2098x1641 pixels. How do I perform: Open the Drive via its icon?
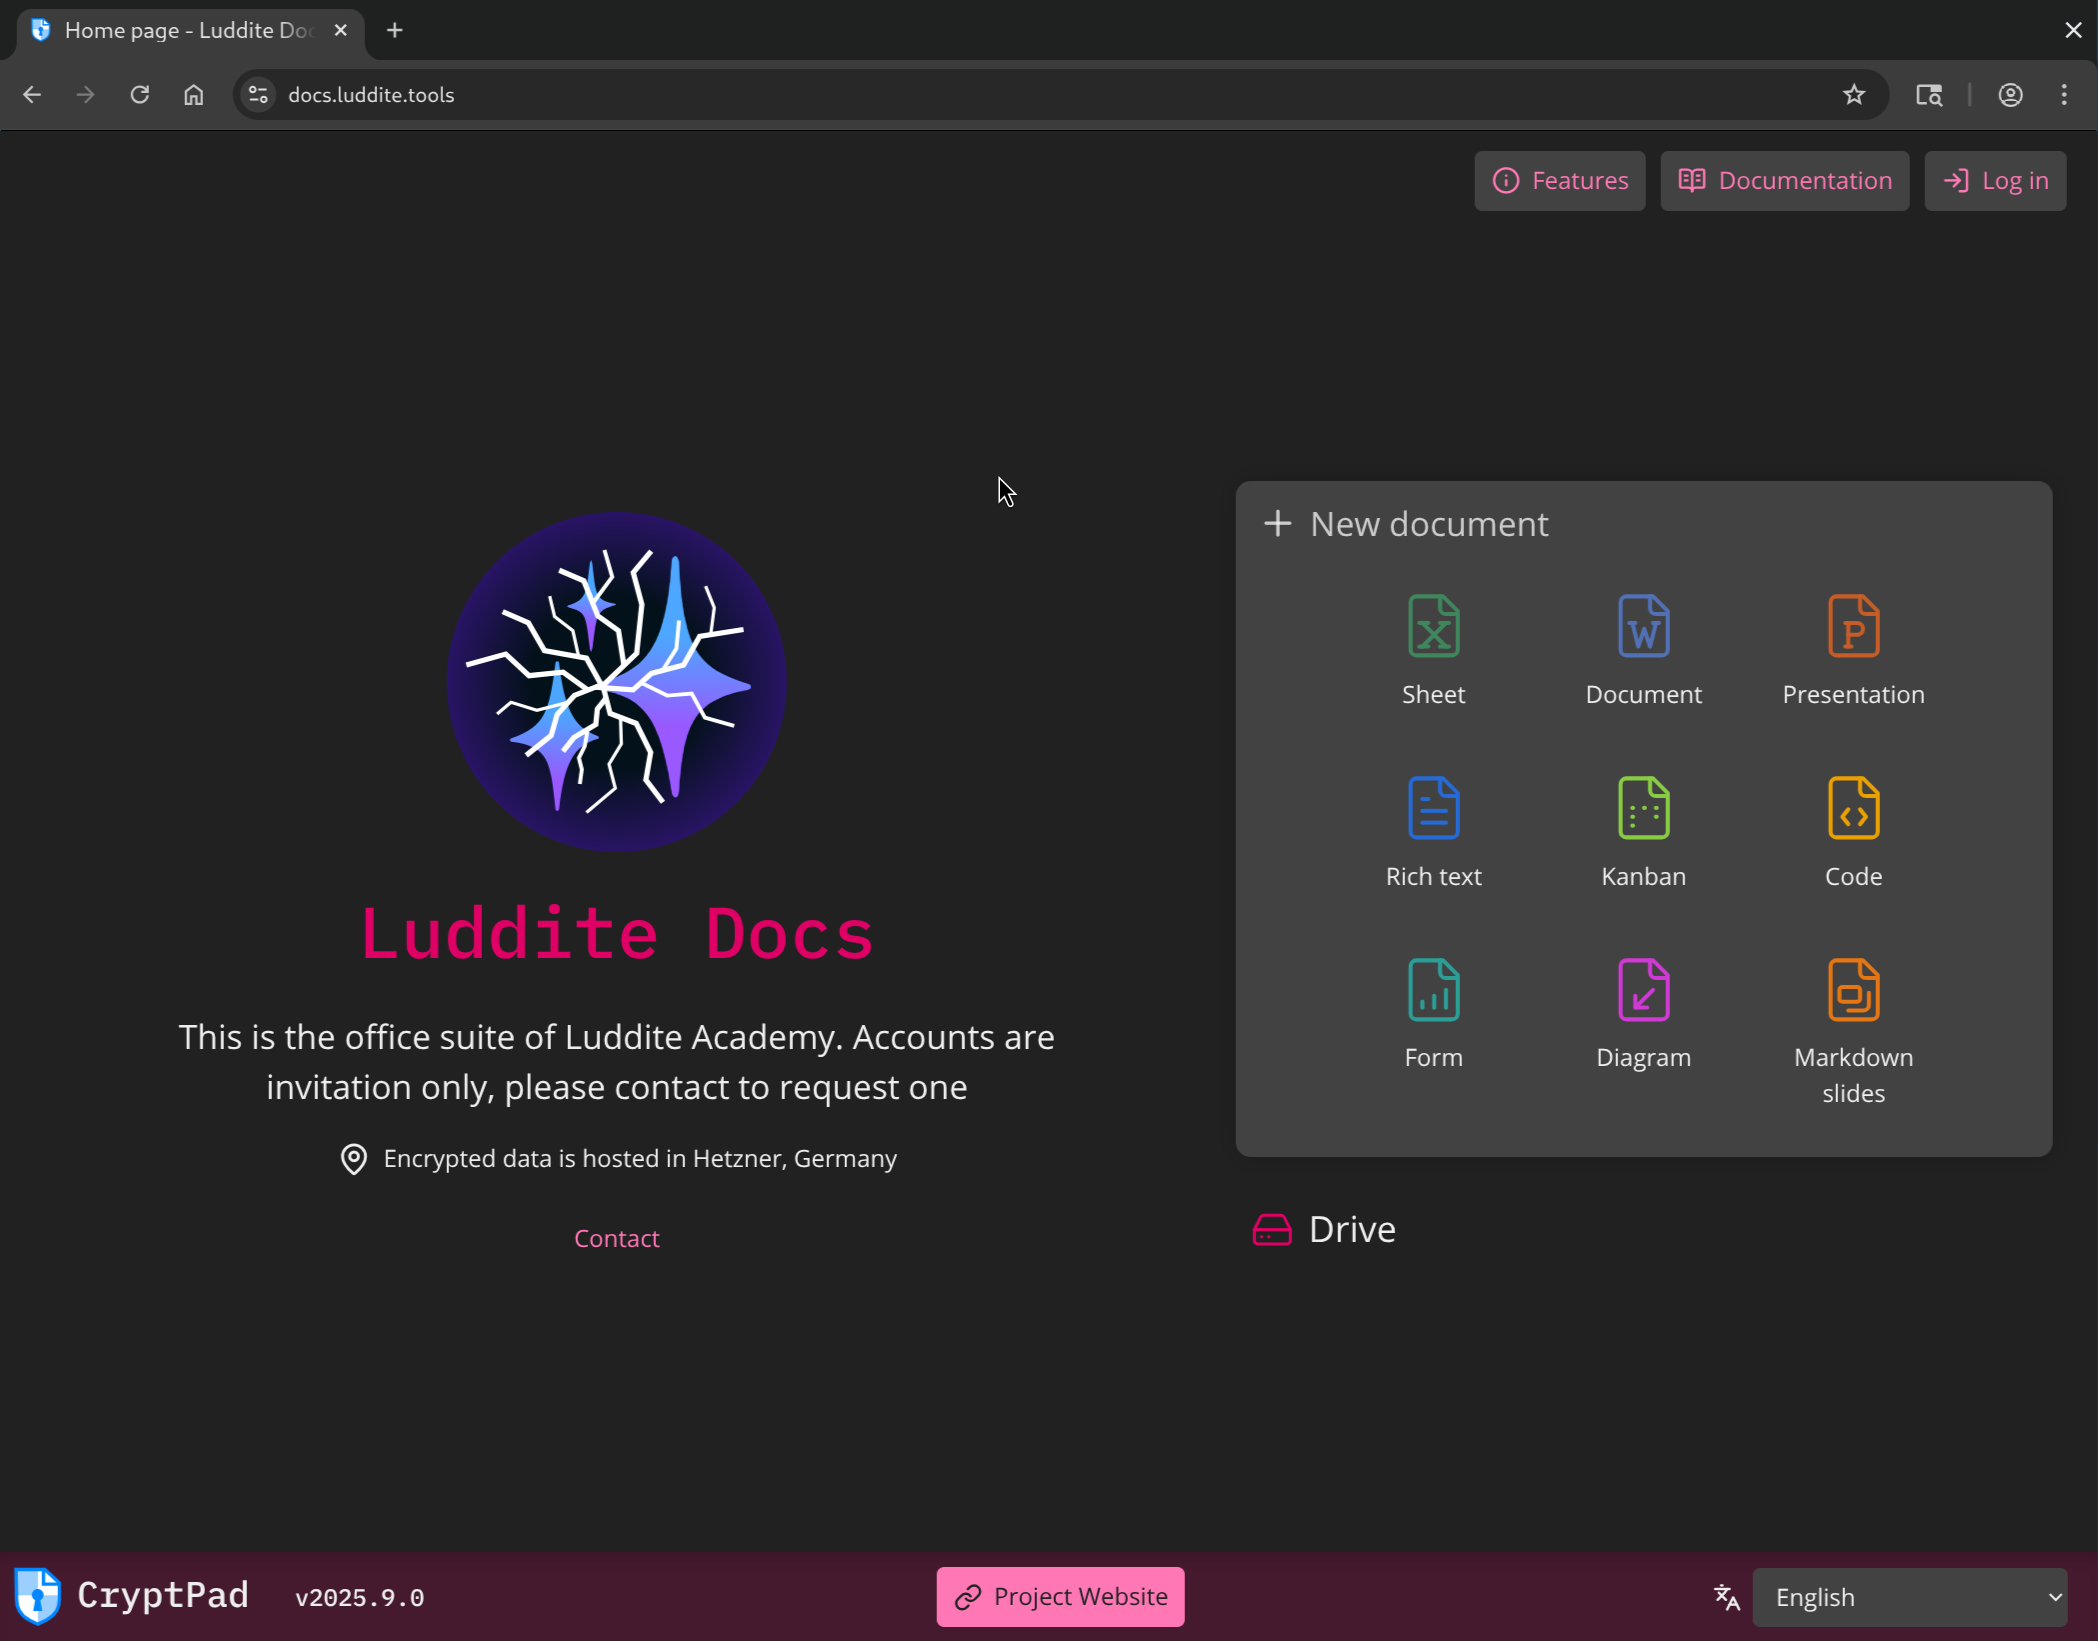(1272, 1230)
